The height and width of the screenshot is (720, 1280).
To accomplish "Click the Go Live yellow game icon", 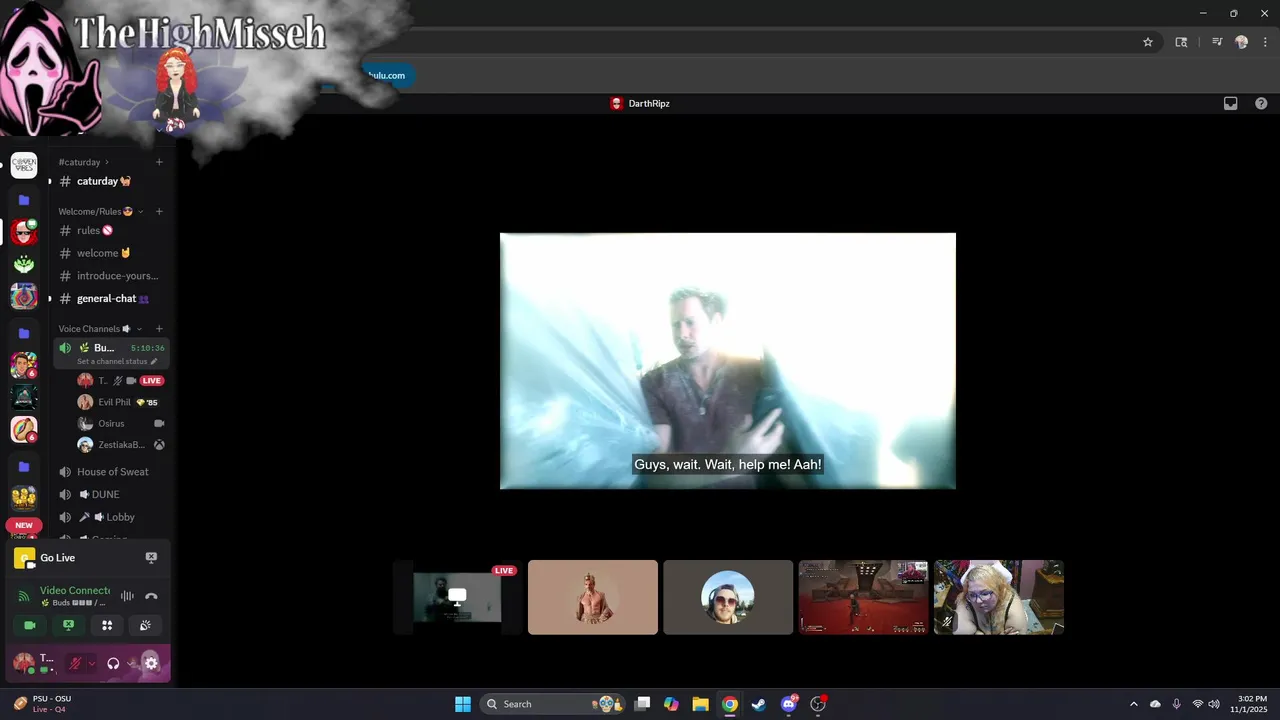I will [x=24, y=558].
